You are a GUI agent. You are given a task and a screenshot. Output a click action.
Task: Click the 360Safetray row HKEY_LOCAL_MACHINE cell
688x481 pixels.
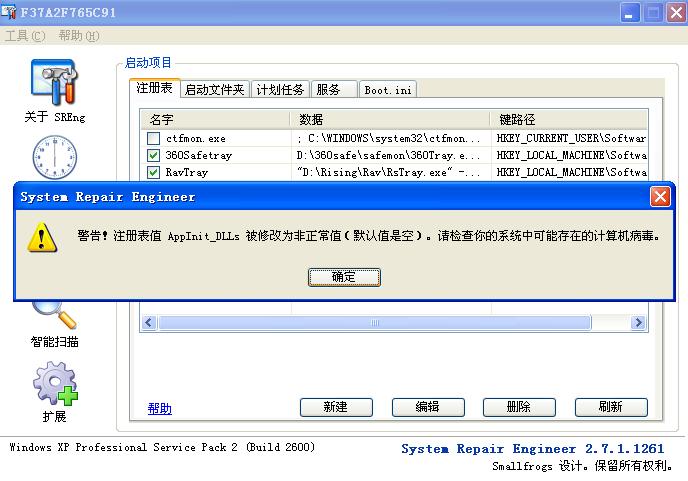[571, 155]
